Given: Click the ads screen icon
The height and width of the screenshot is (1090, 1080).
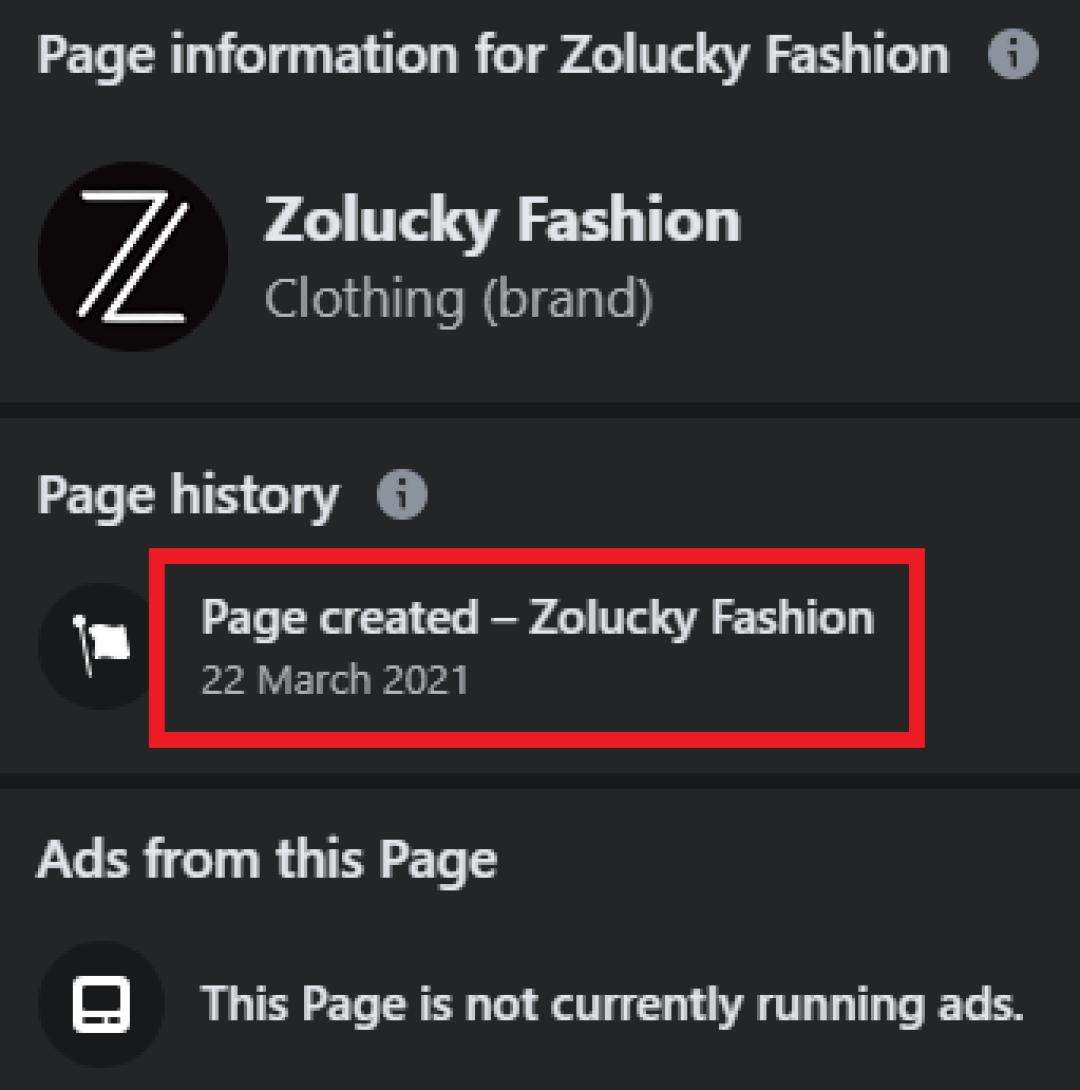Looking at the screenshot, I should pos(101,1003).
